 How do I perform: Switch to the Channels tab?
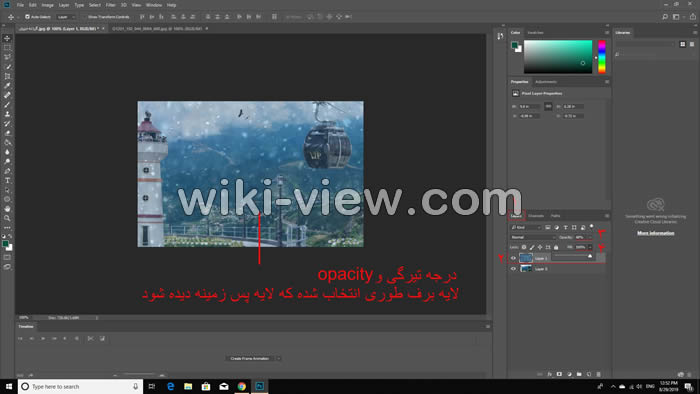pyautogui.click(x=536, y=216)
